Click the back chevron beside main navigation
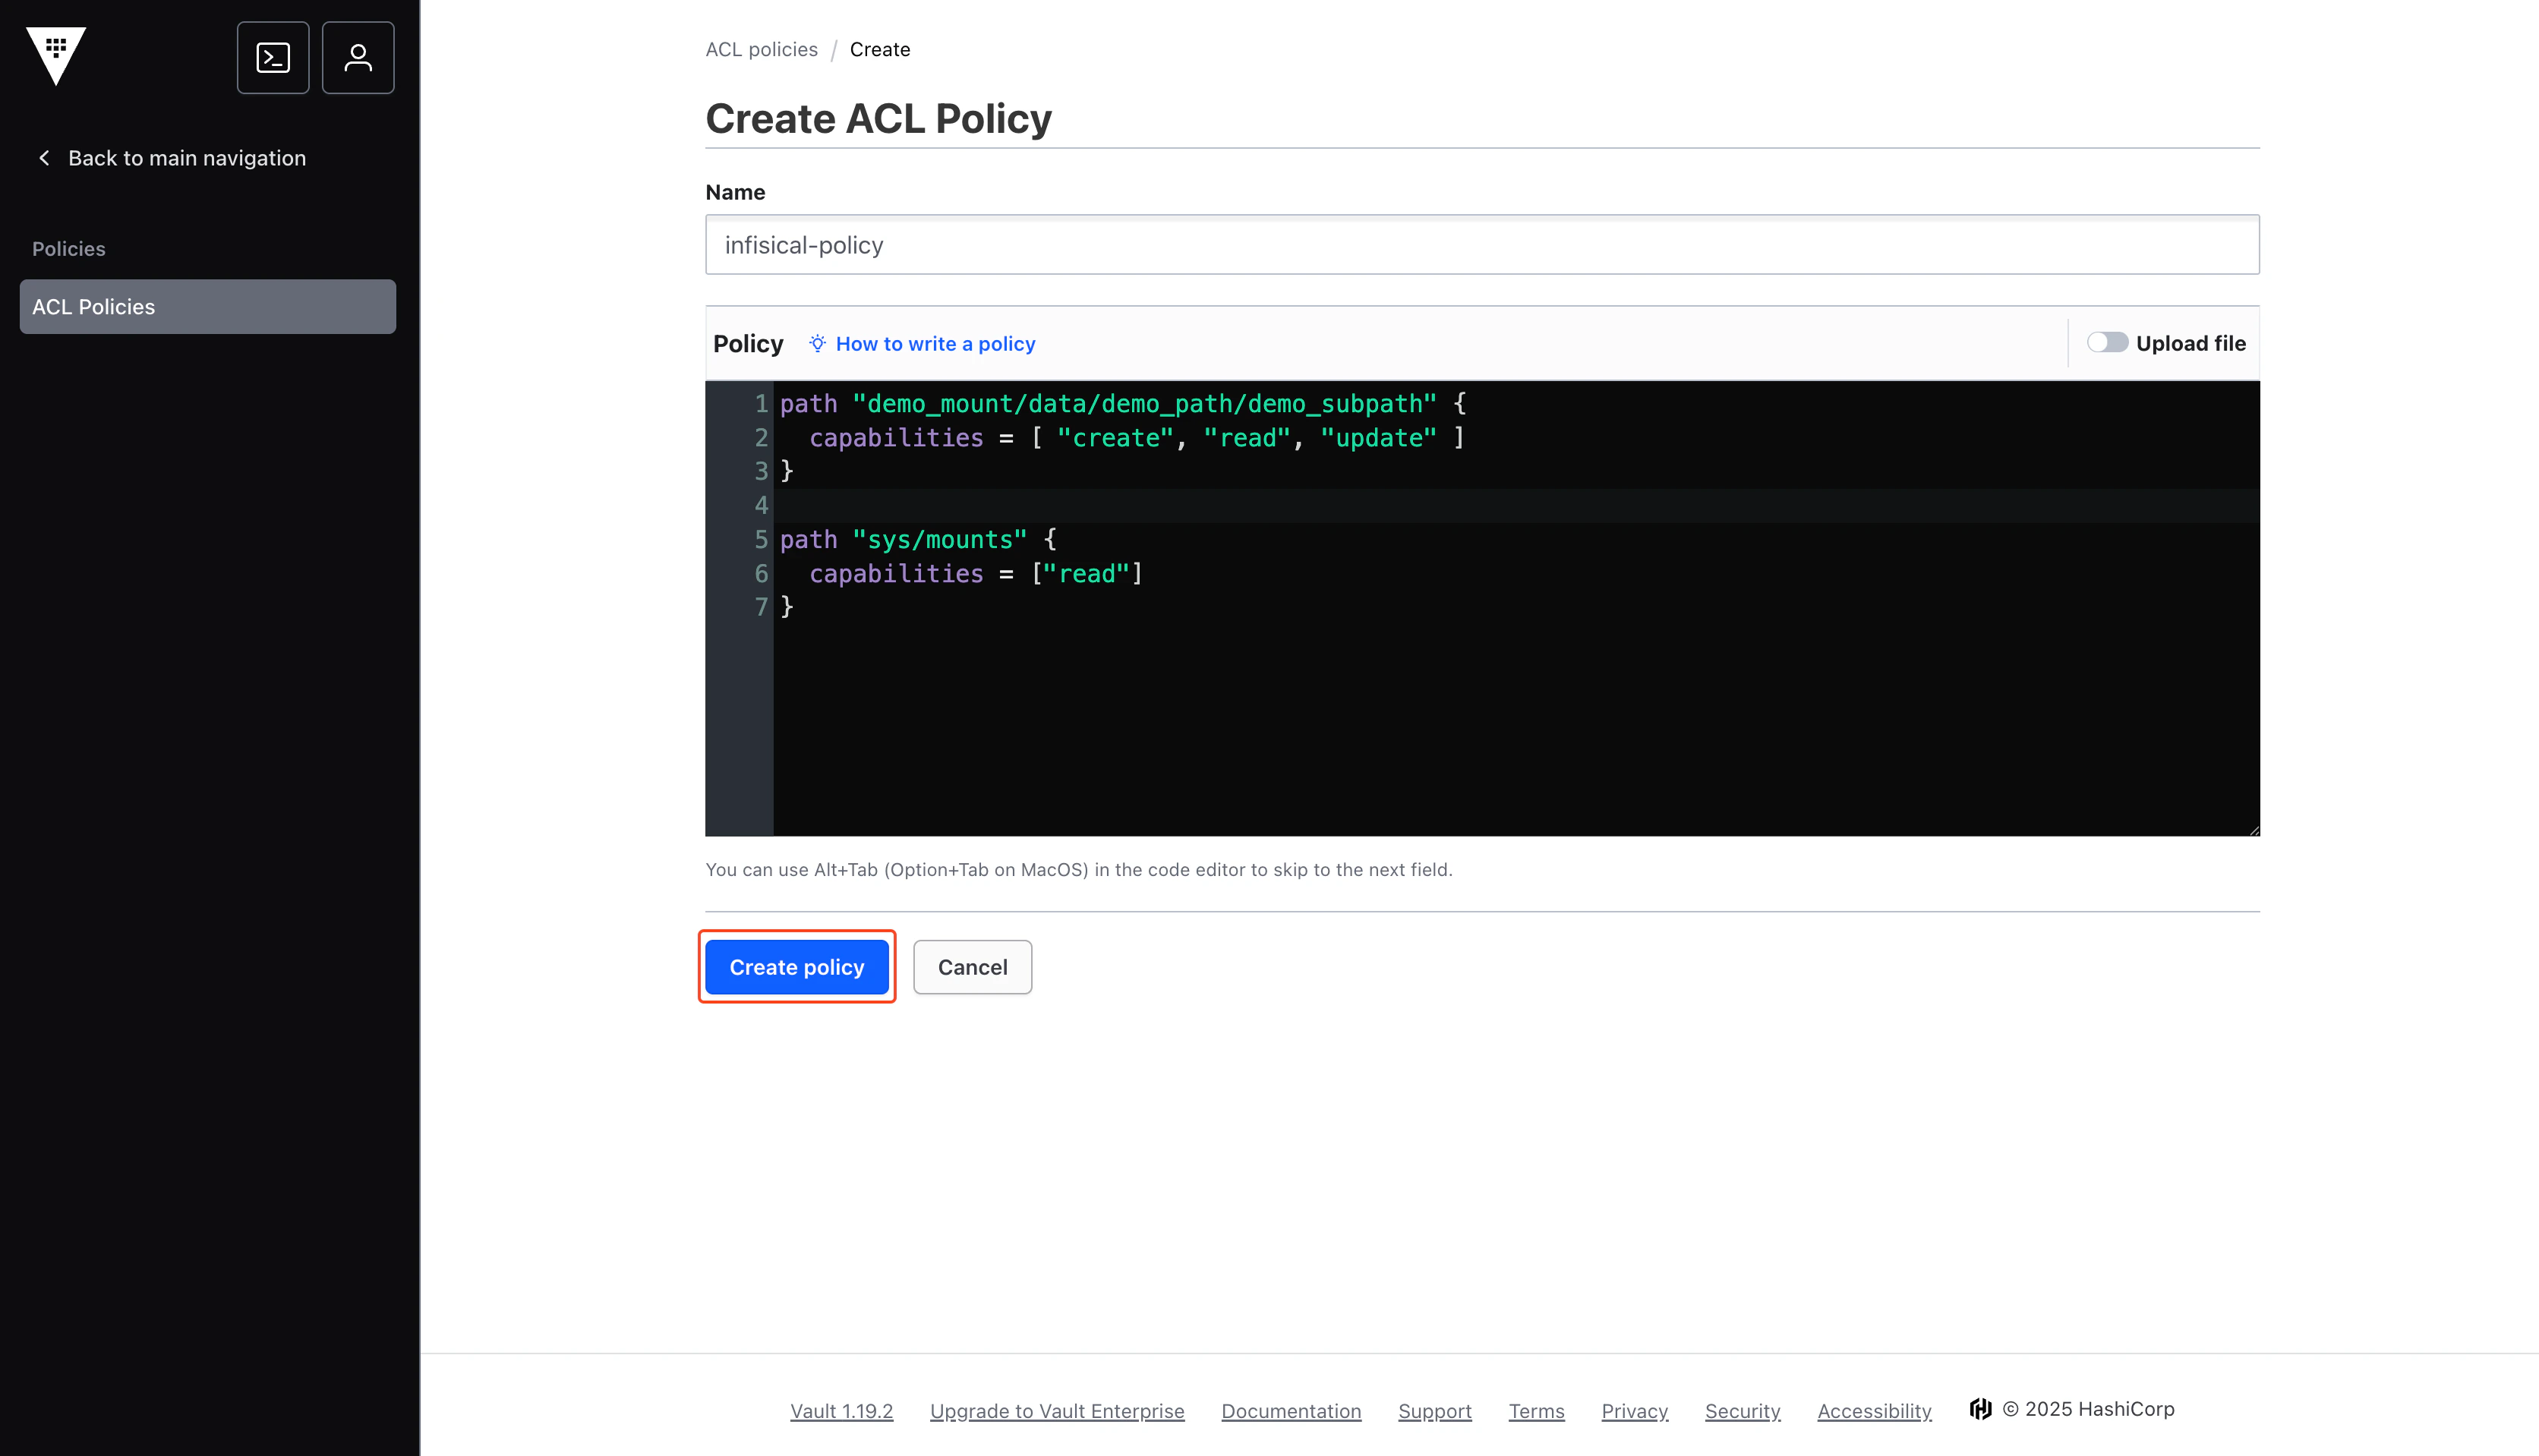Image resolution: width=2539 pixels, height=1456 pixels. 44,158
